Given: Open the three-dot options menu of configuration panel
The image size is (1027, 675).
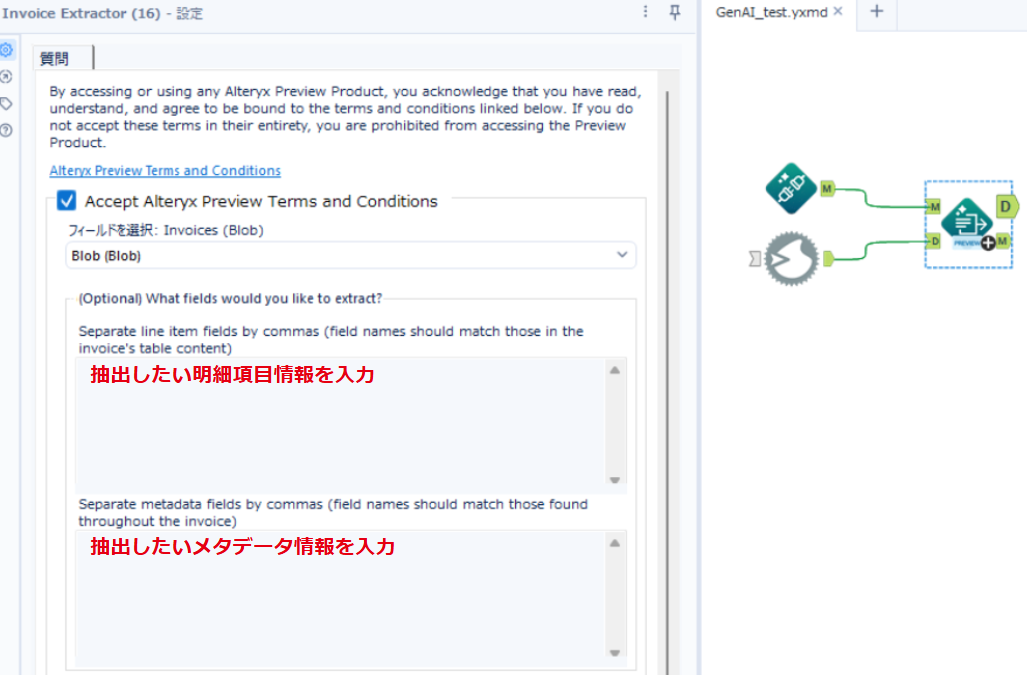Looking at the screenshot, I should 645,12.
